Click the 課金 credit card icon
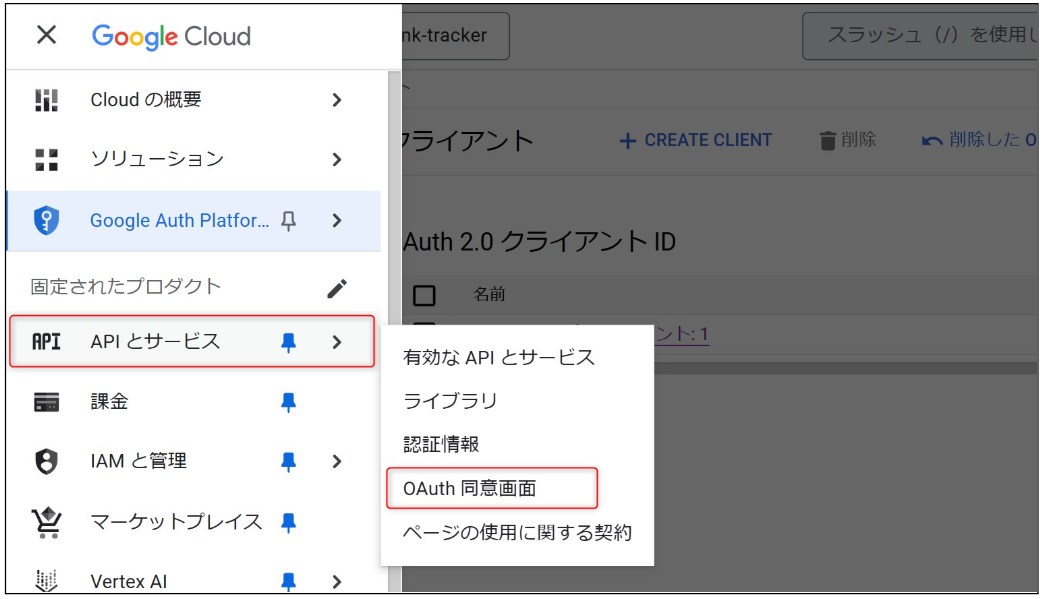Viewport: 1046px width, 599px height. 46,402
